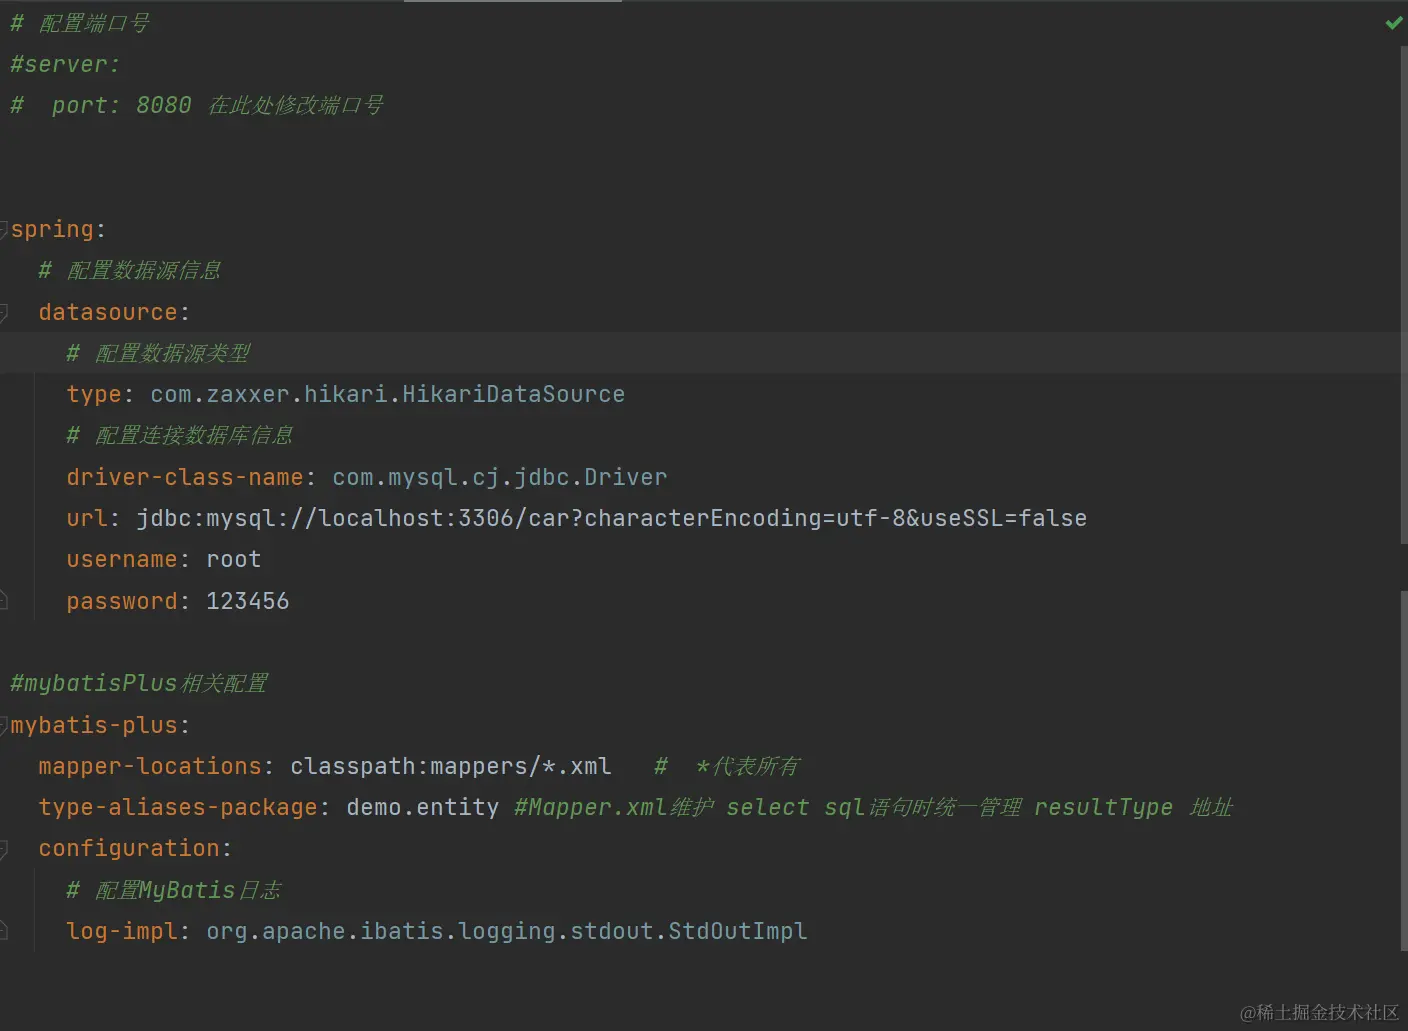This screenshot has width=1408, height=1031.
Task: Click the mapper-locations key
Action: pos(150,766)
